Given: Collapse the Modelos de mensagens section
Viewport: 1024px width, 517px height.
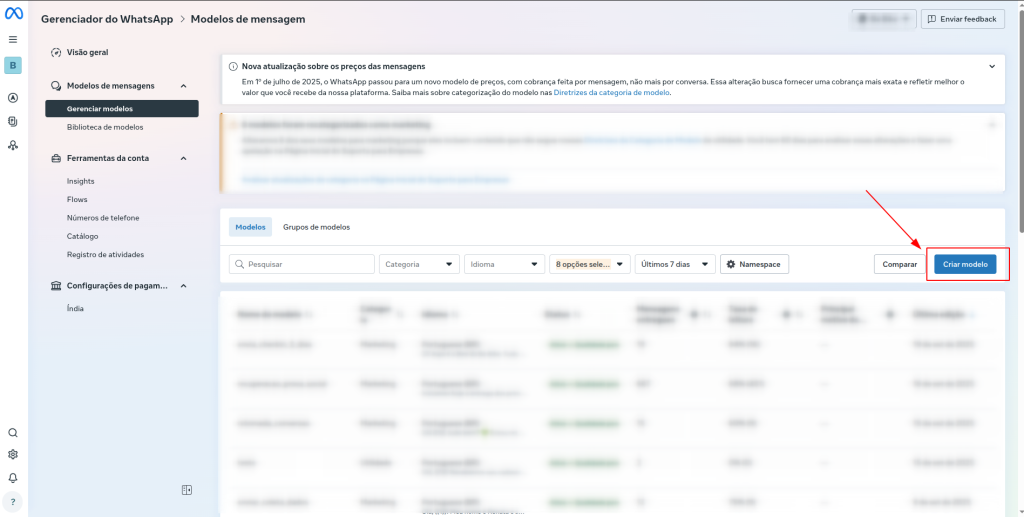Looking at the screenshot, I should tap(183, 86).
